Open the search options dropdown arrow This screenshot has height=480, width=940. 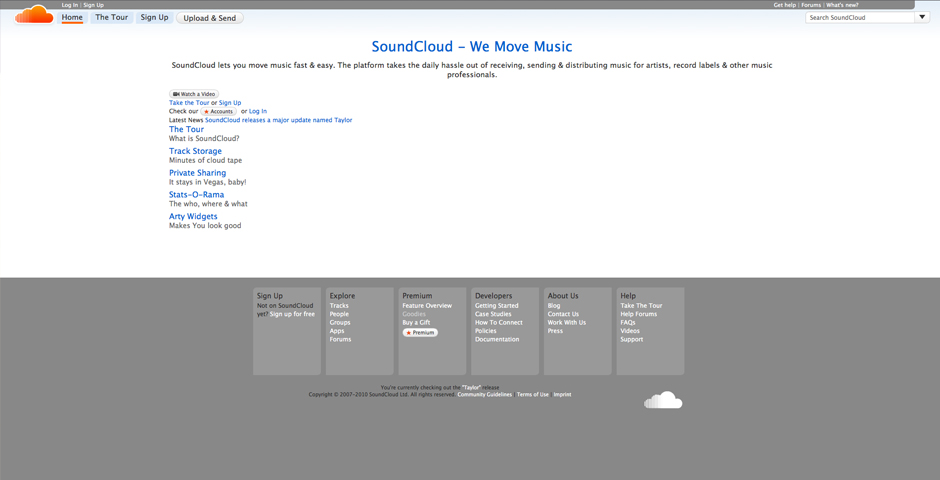point(922,17)
